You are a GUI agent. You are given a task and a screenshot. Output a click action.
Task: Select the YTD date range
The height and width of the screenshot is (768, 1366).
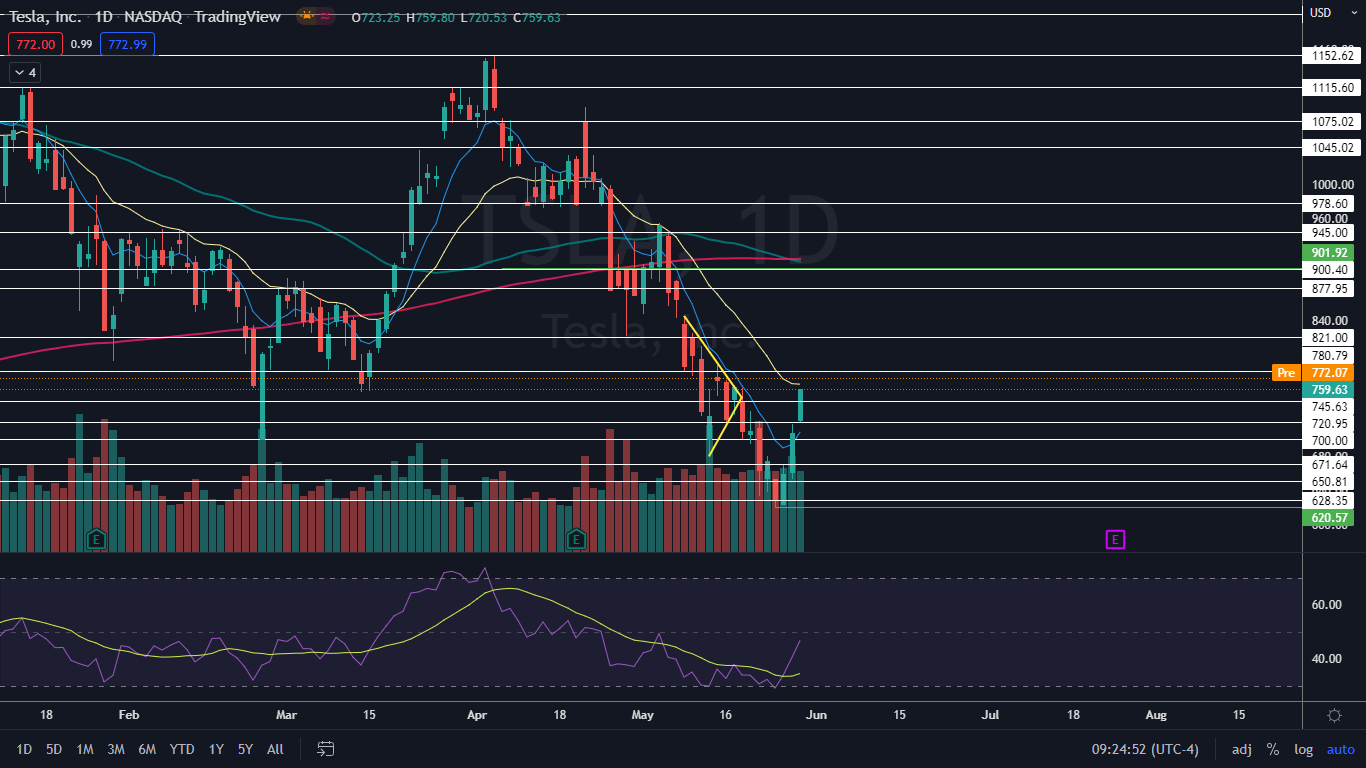tap(182, 749)
